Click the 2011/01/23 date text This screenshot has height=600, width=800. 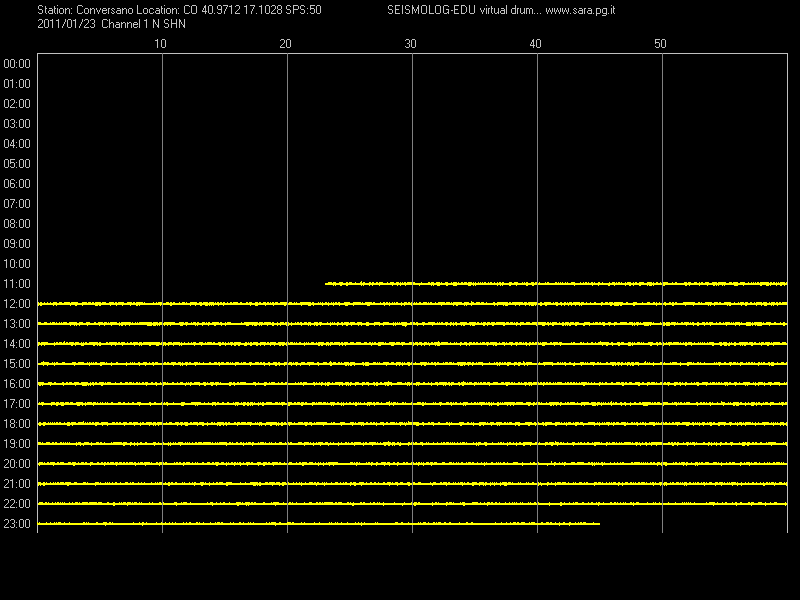tap(66, 24)
